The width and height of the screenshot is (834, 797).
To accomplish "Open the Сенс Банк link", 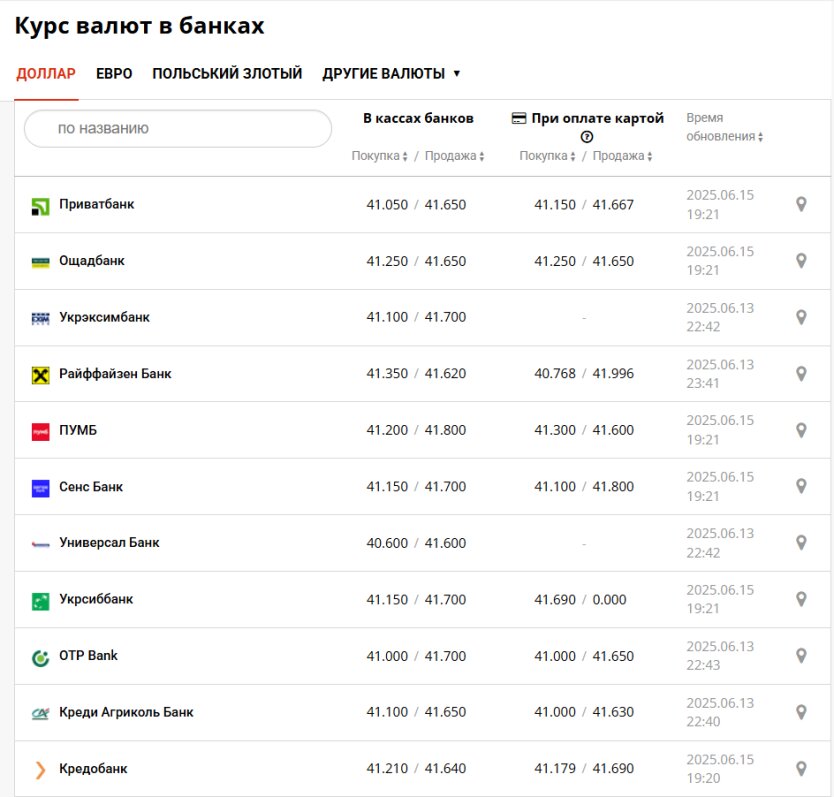I will [91, 486].
